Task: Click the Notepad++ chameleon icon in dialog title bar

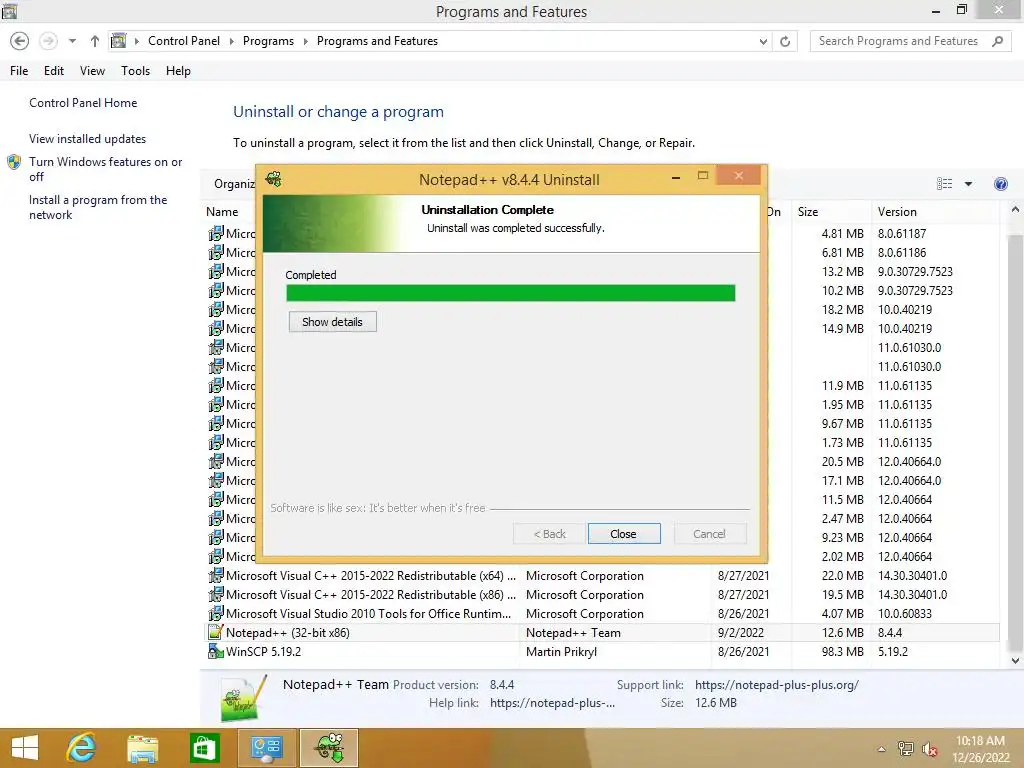Action: click(274, 179)
